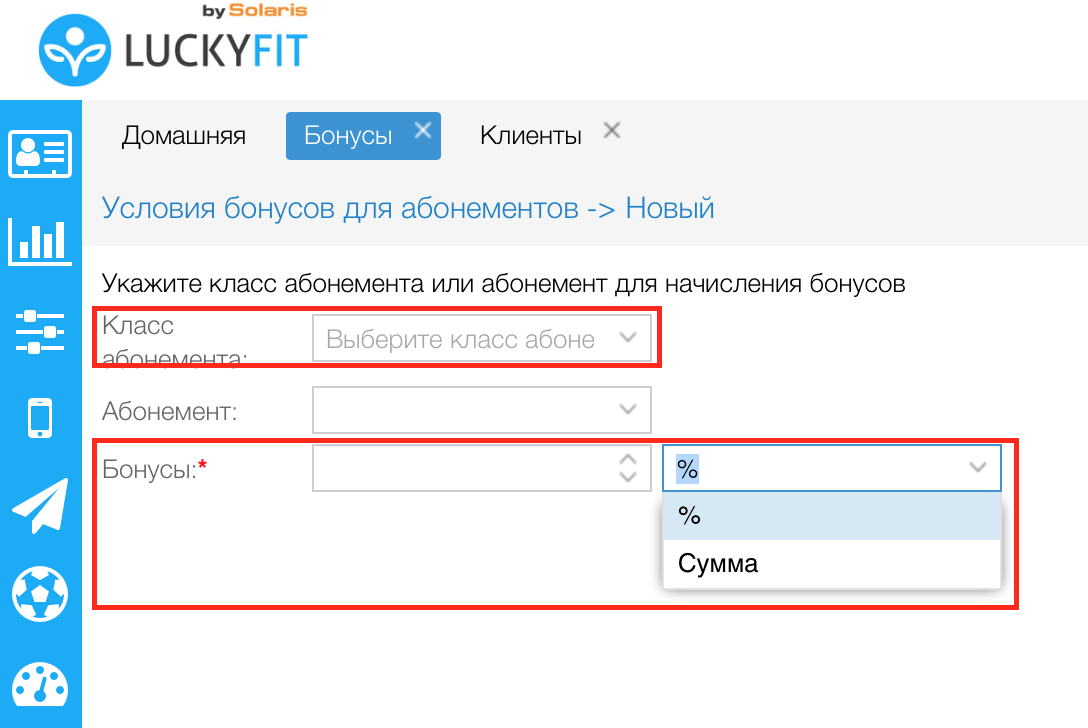This screenshot has height=728, width=1088.
Task: Open the soccer ball sidebar icon
Action: pos(40,593)
